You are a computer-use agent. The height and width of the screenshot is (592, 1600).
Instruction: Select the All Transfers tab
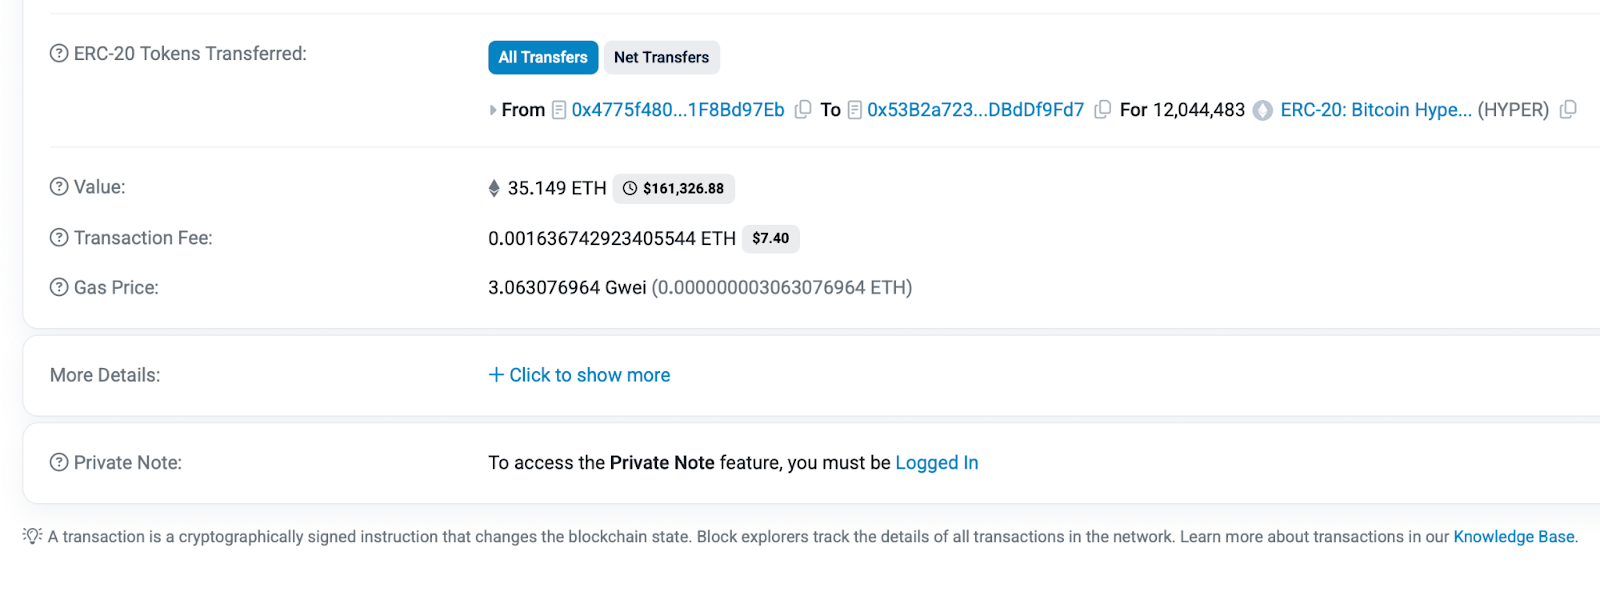click(x=543, y=57)
